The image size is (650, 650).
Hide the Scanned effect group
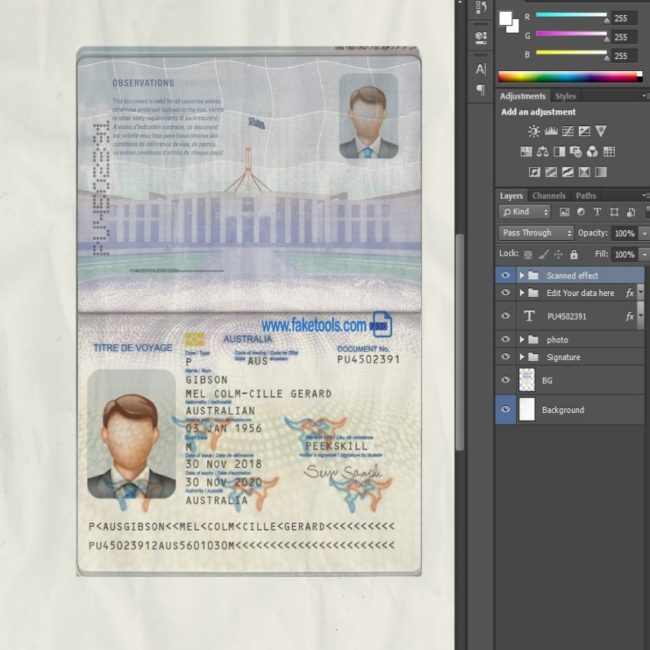click(x=505, y=276)
